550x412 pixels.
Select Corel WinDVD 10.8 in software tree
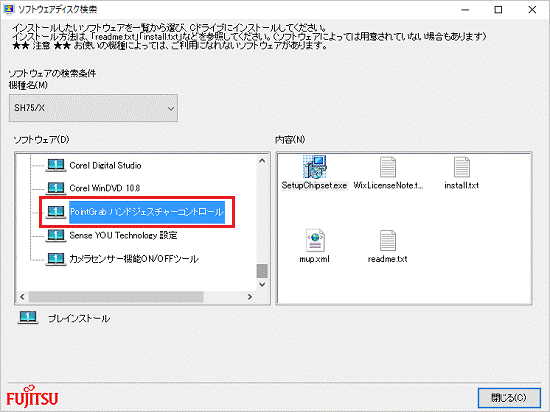pyautogui.click(x=105, y=188)
